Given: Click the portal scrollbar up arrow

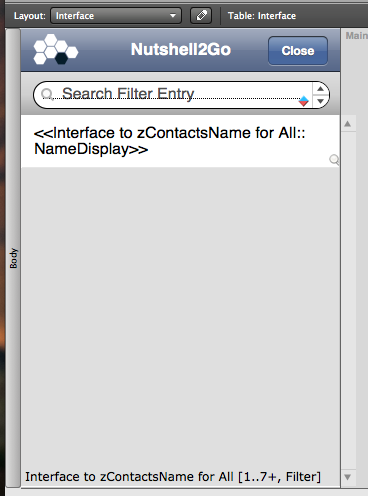Looking at the screenshot, I should pyautogui.click(x=348, y=124).
